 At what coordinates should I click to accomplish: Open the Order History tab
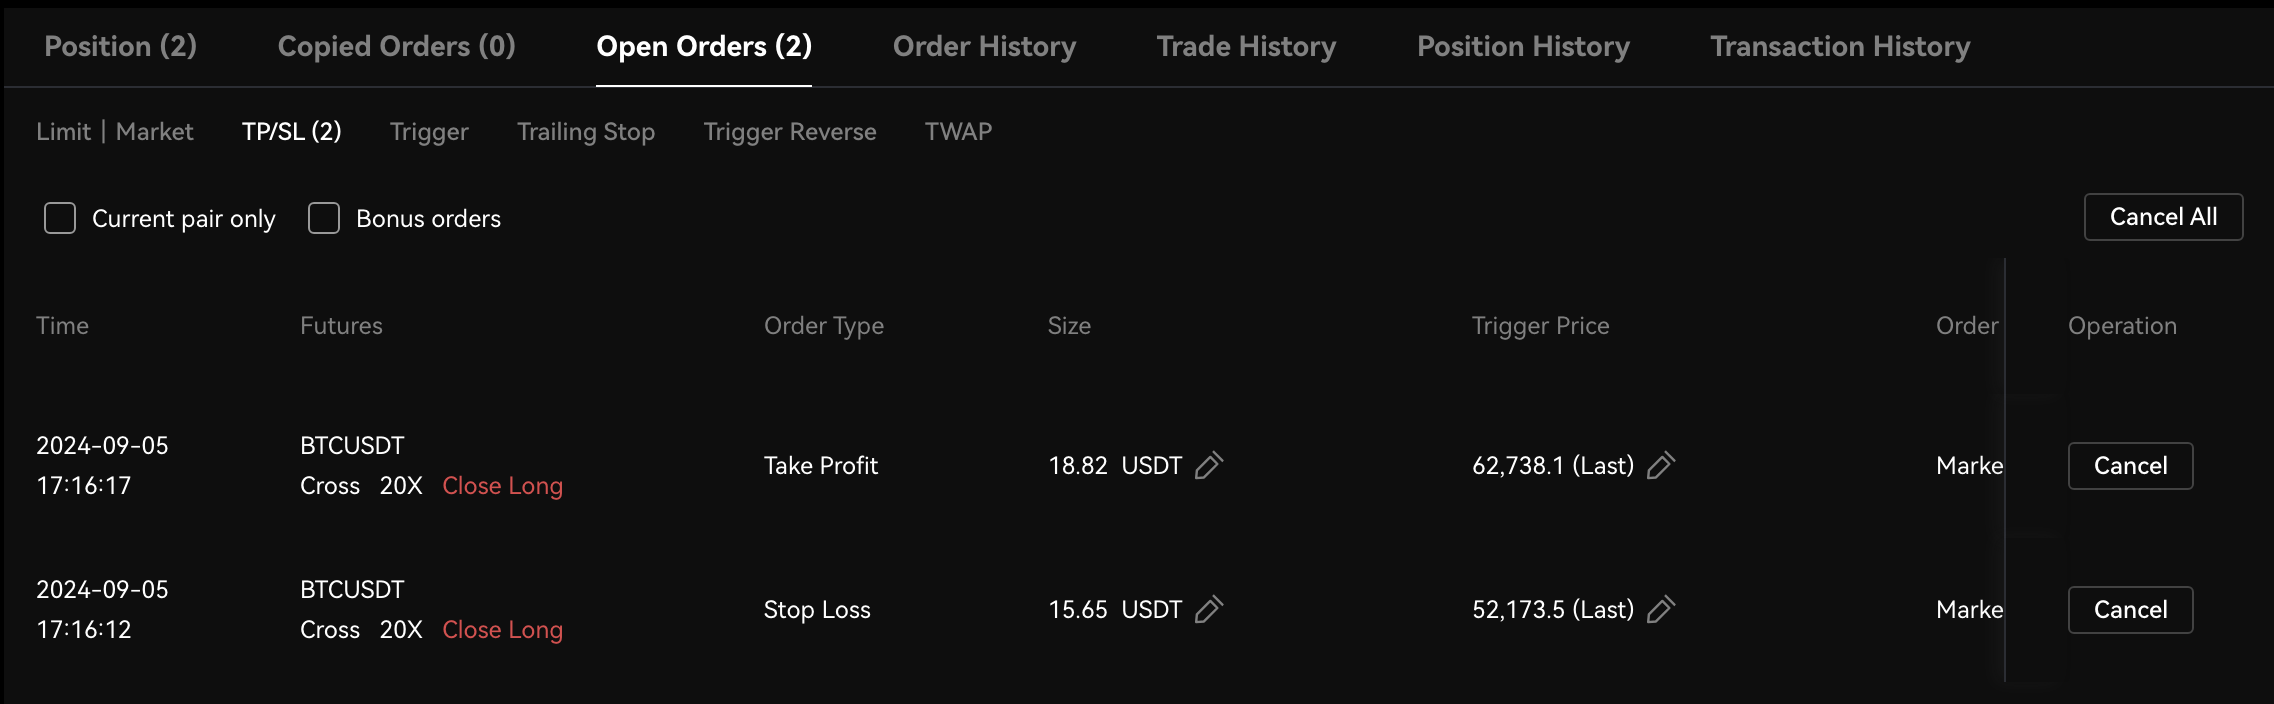[984, 46]
